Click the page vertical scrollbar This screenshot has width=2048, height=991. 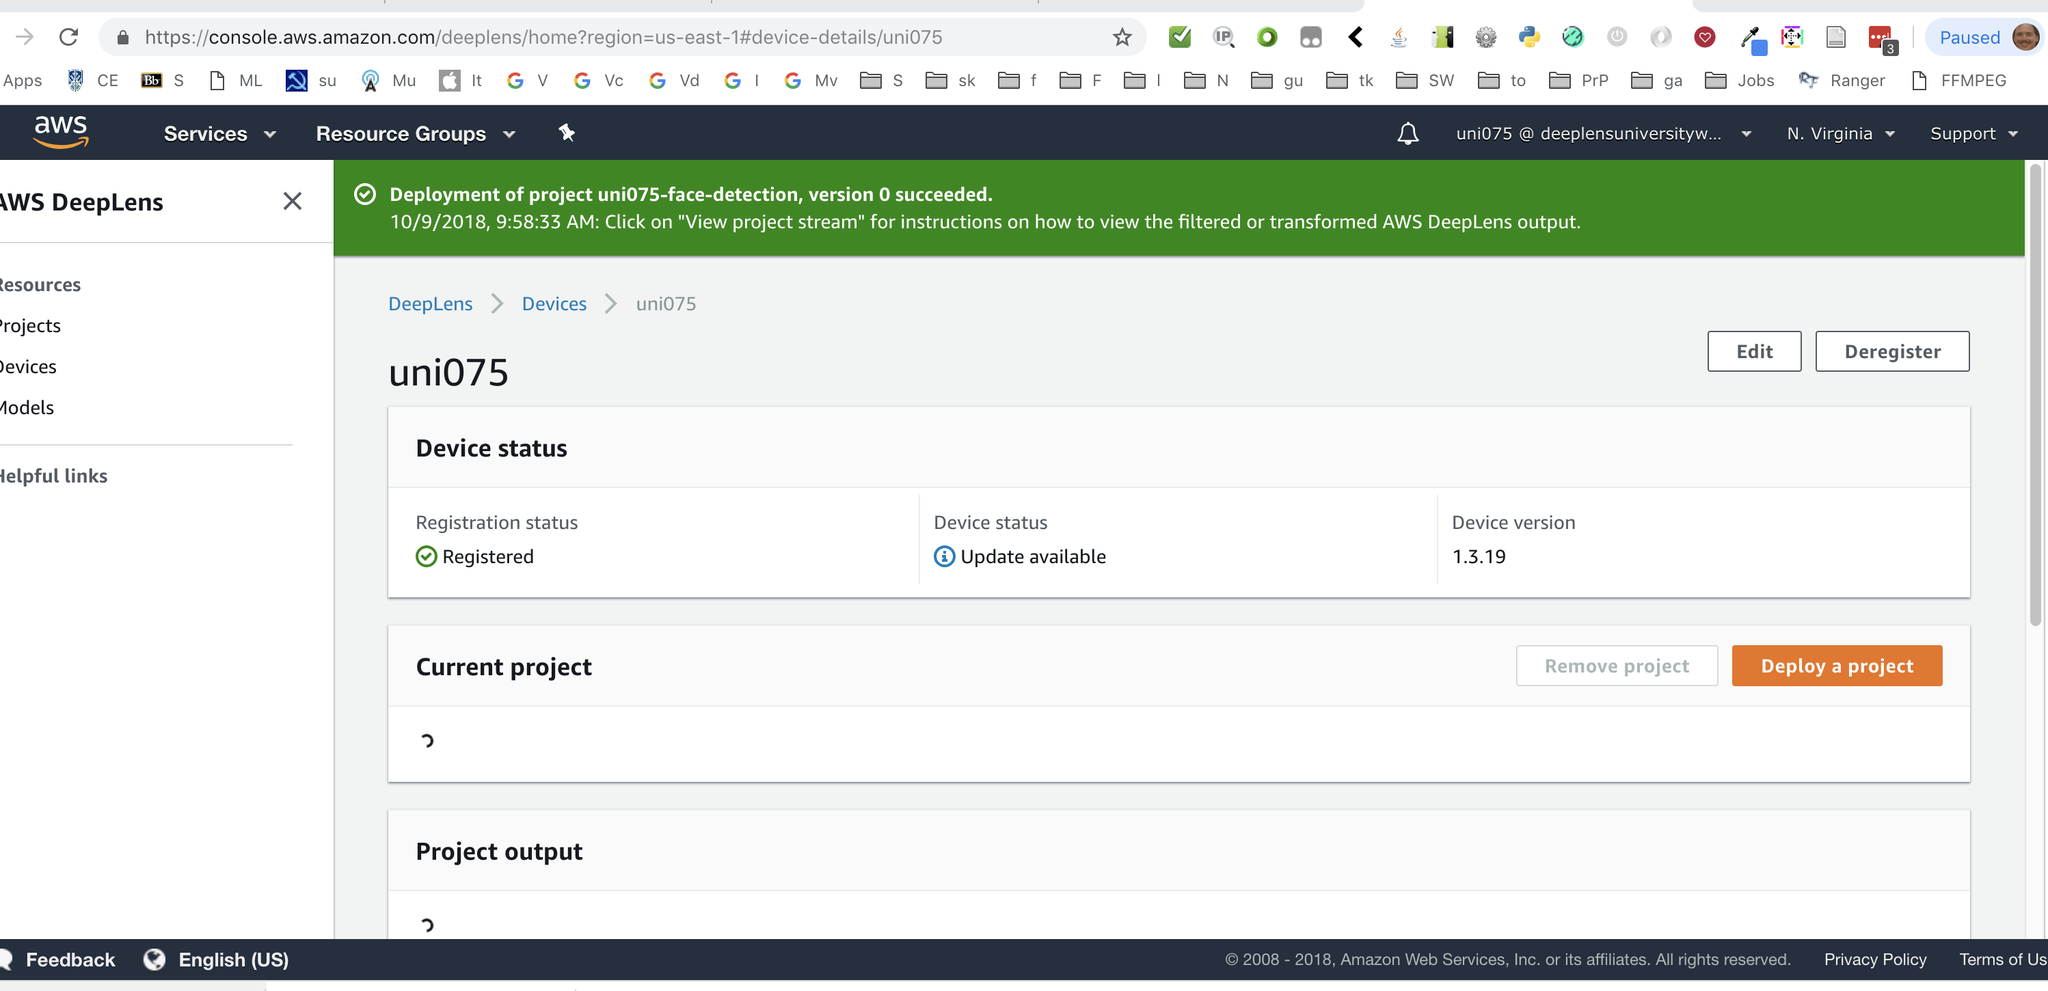point(2035,395)
